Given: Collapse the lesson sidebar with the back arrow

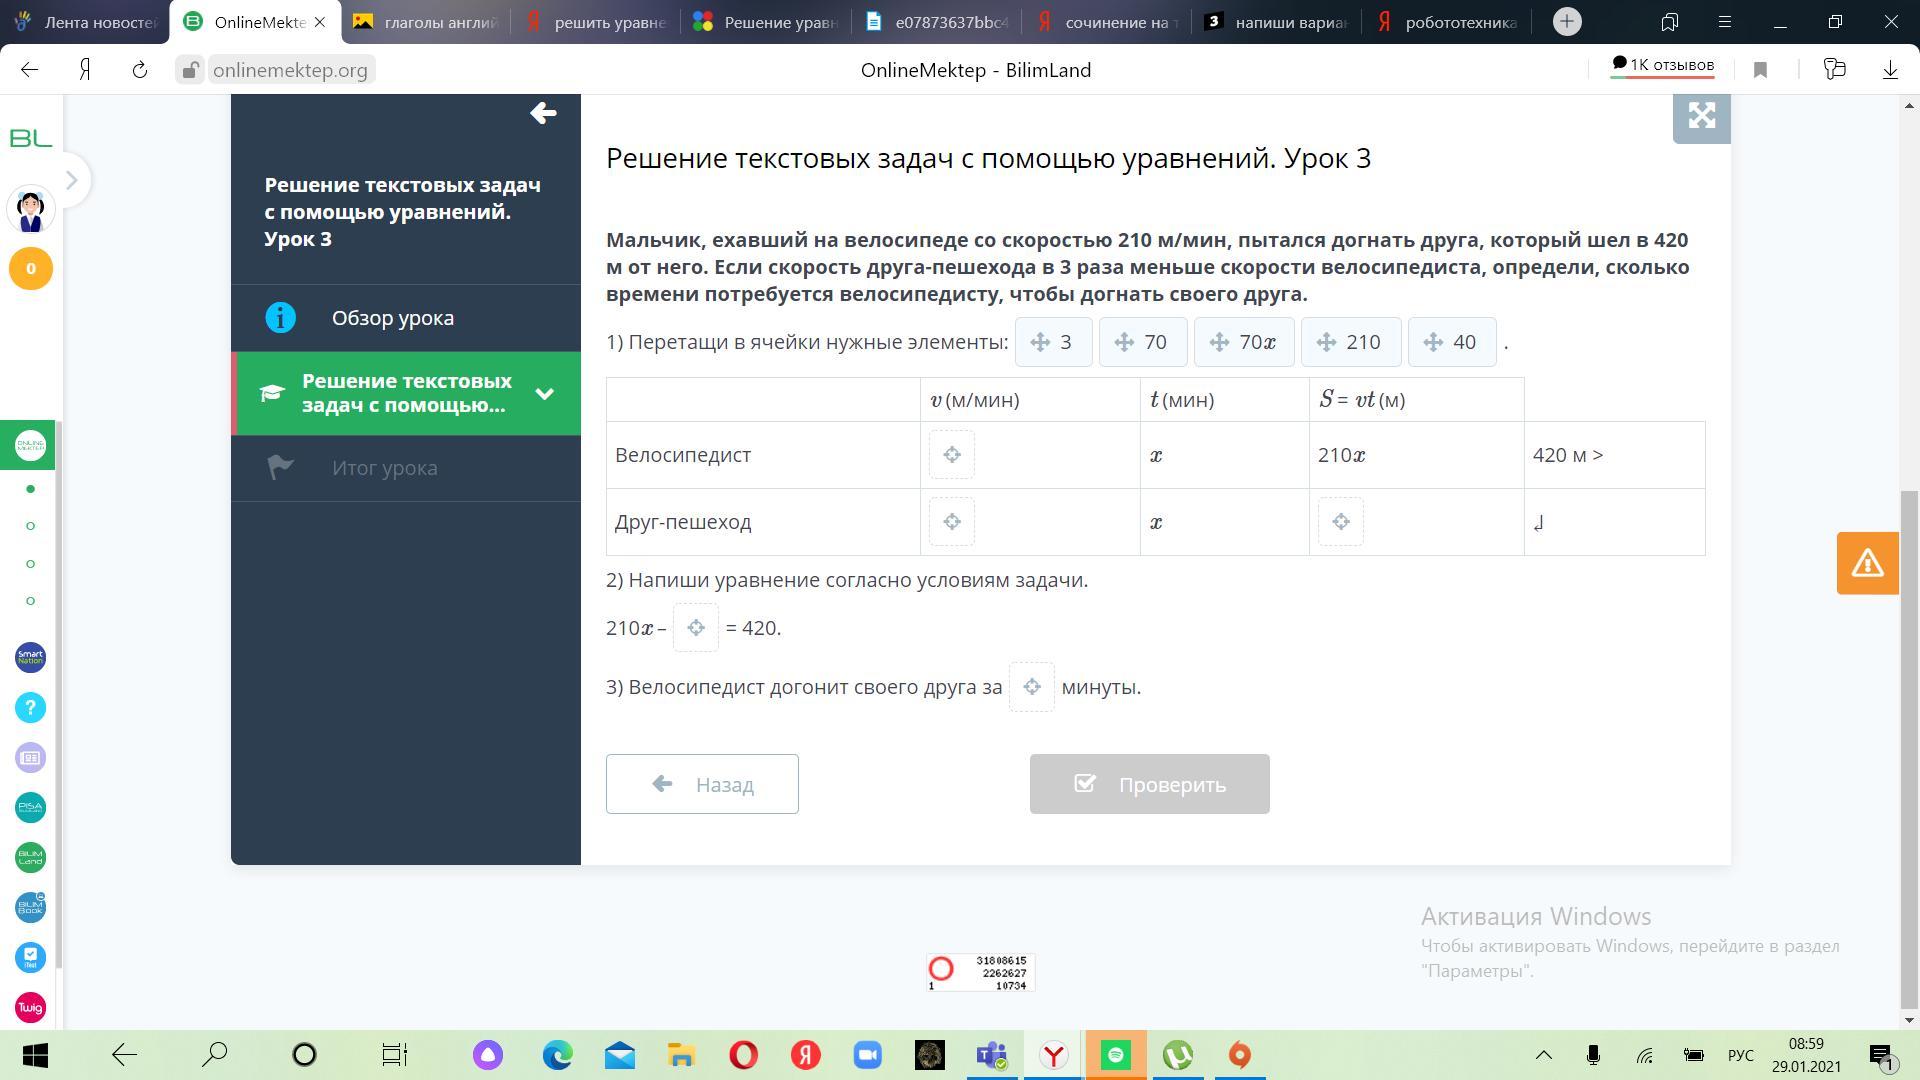Looking at the screenshot, I should point(543,113).
